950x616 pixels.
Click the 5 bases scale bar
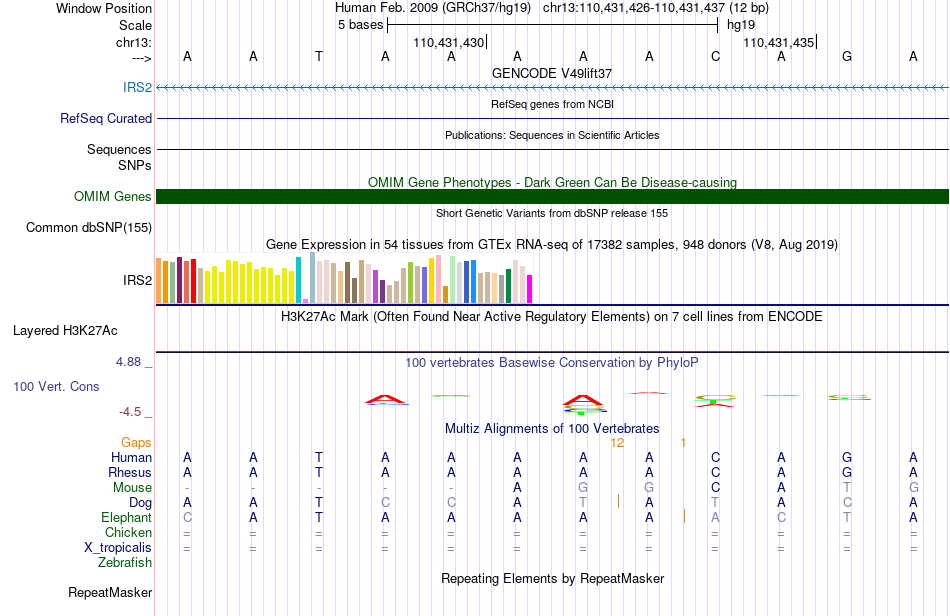(x=552, y=25)
